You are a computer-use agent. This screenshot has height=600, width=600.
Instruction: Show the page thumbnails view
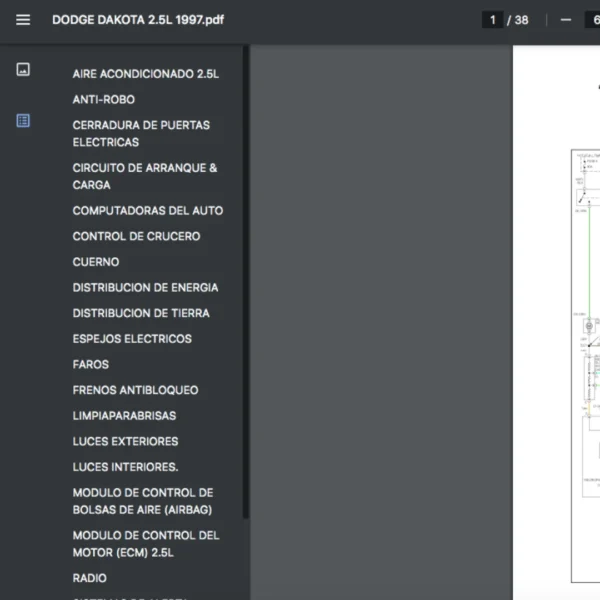tap(23, 70)
